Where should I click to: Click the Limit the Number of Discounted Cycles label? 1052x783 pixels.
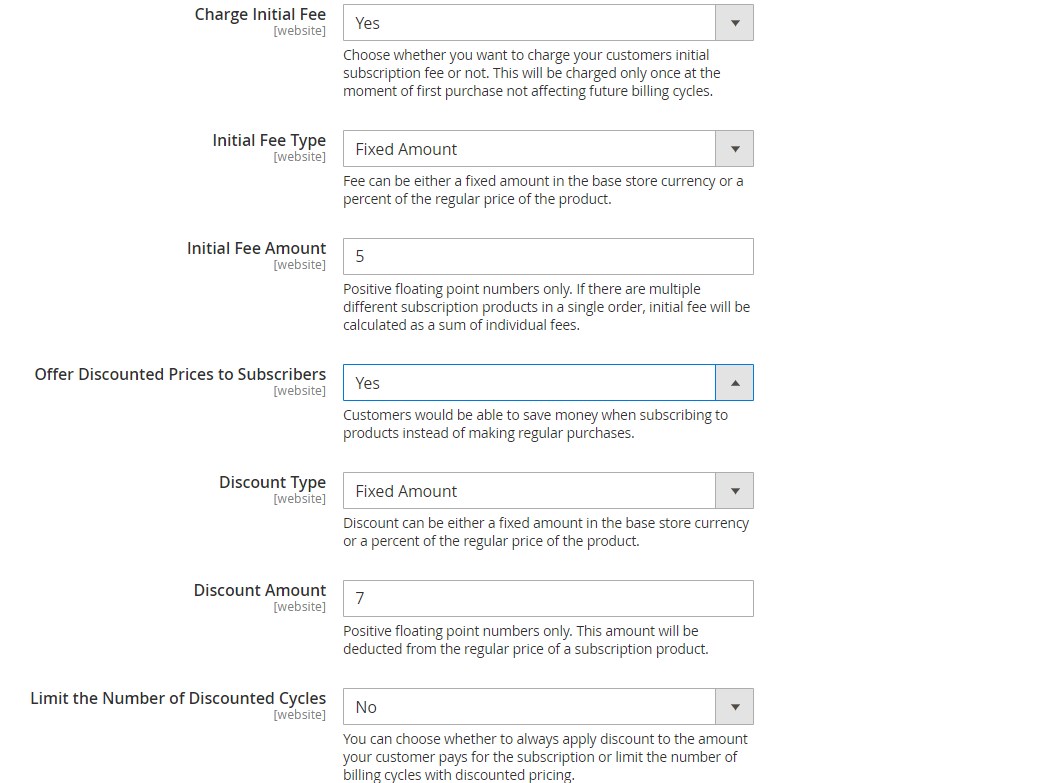[178, 698]
